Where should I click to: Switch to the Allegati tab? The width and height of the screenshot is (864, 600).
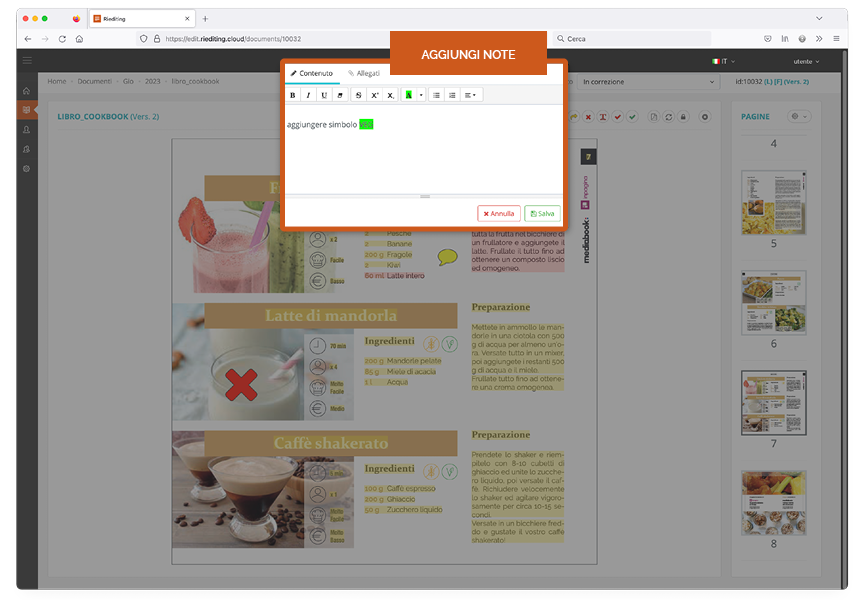pyautogui.click(x=364, y=73)
